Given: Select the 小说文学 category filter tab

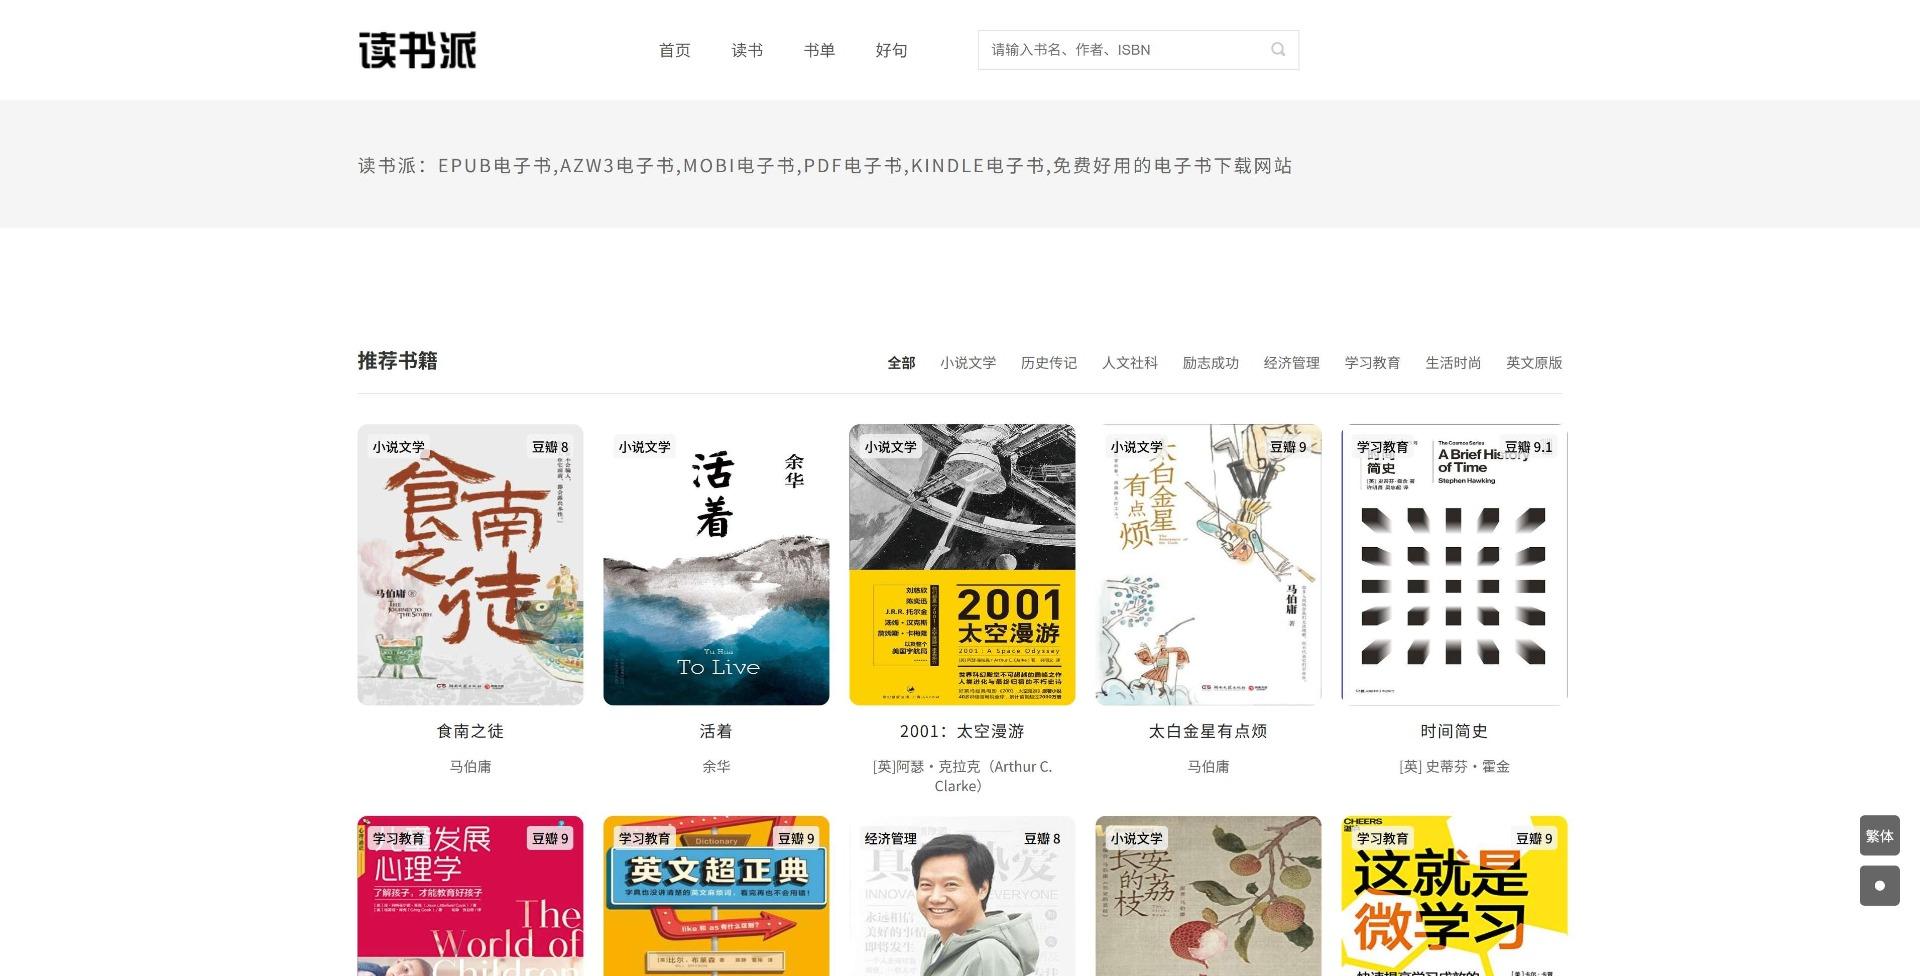Looking at the screenshot, I should click(x=967, y=363).
